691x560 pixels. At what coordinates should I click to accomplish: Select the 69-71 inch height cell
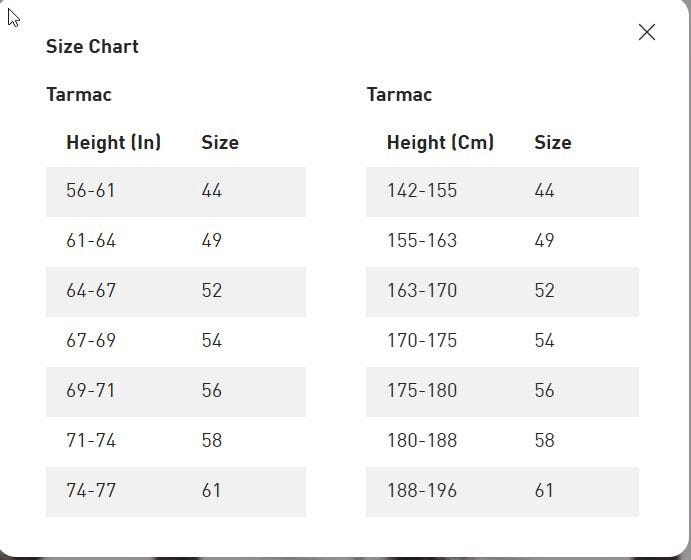point(91,391)
